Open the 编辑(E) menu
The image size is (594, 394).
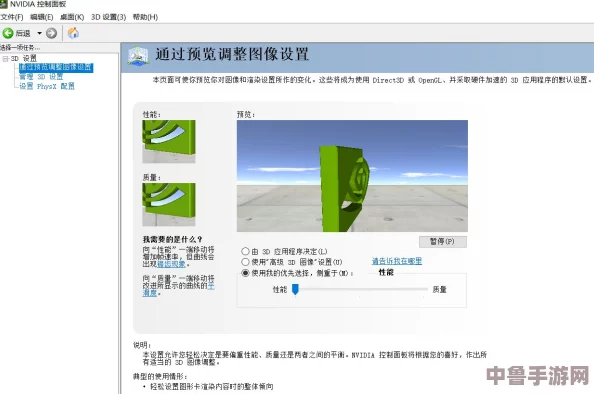pyautogui.click(x=42, y=17)
